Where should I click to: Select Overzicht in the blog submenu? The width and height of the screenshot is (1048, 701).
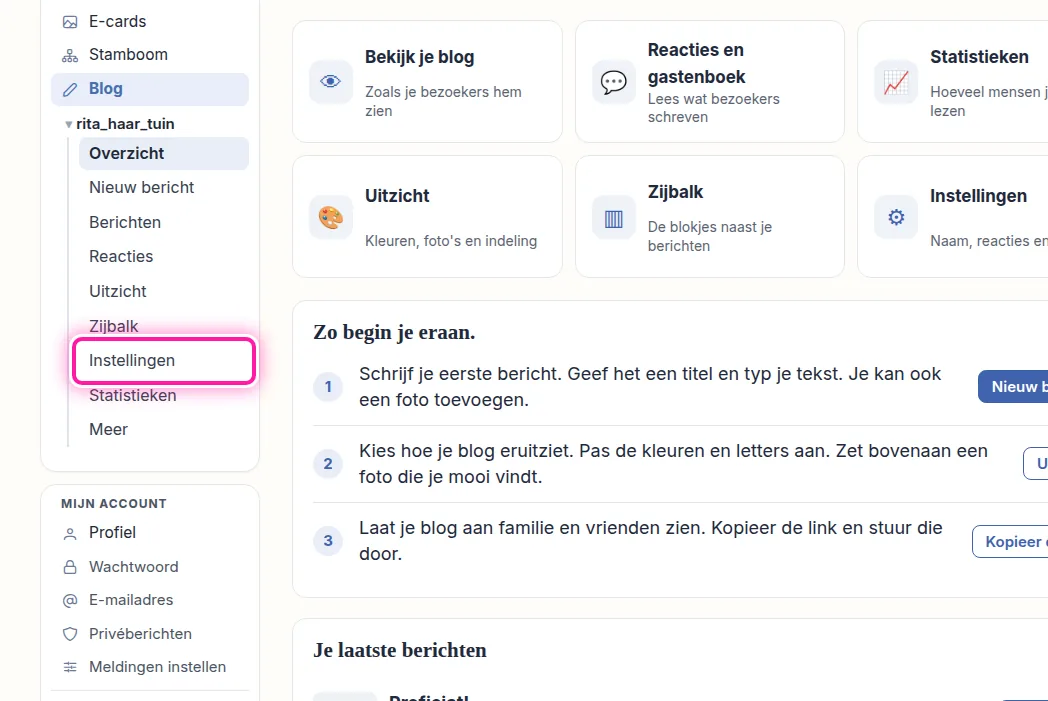pos(164,153)
